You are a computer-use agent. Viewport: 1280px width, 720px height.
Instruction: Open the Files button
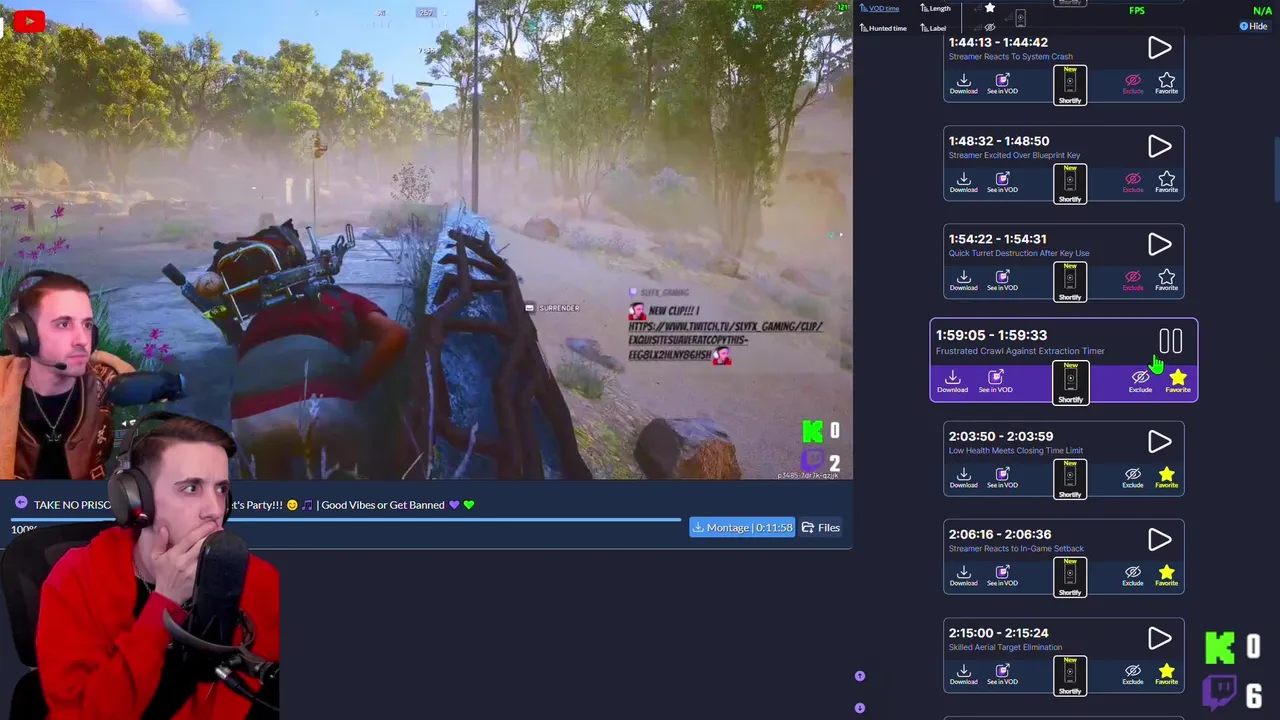820,527
